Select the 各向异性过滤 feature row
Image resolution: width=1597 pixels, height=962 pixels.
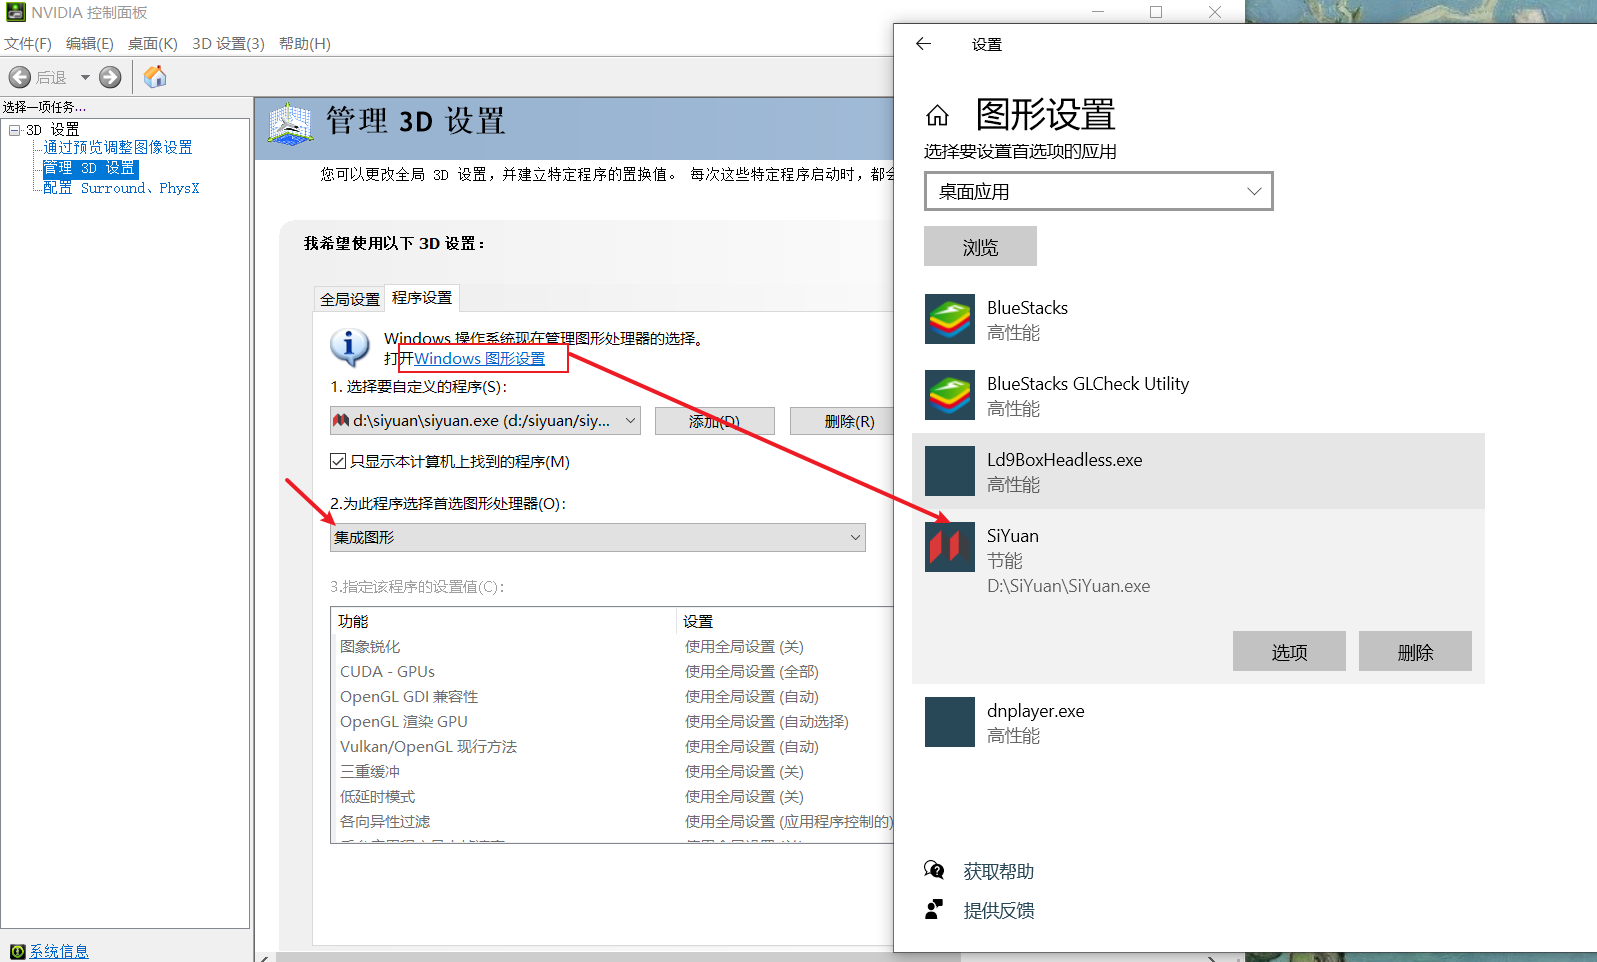tap(612, 821)
